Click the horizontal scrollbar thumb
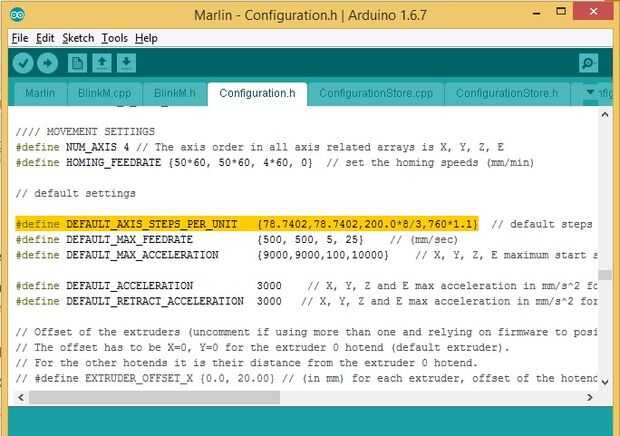Image resolution: width=620 pixels, height=436 pixels. [x=155, y=397]
